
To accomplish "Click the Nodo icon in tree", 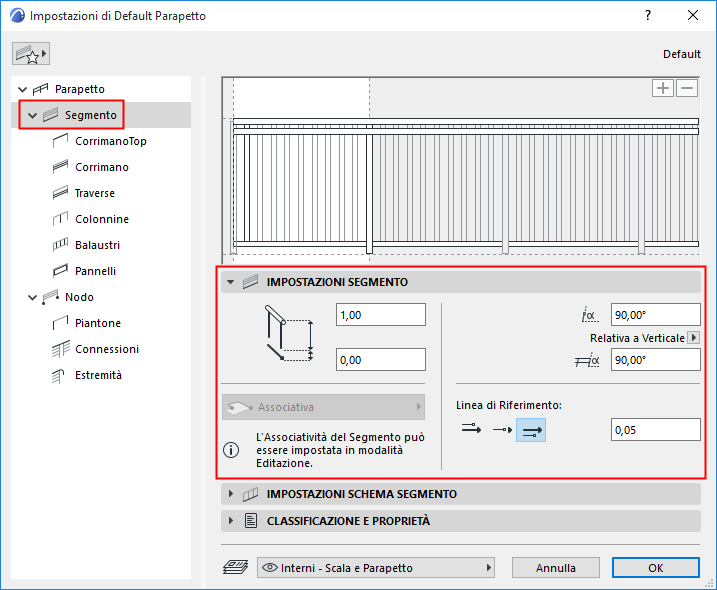I will tap(50, 297).
